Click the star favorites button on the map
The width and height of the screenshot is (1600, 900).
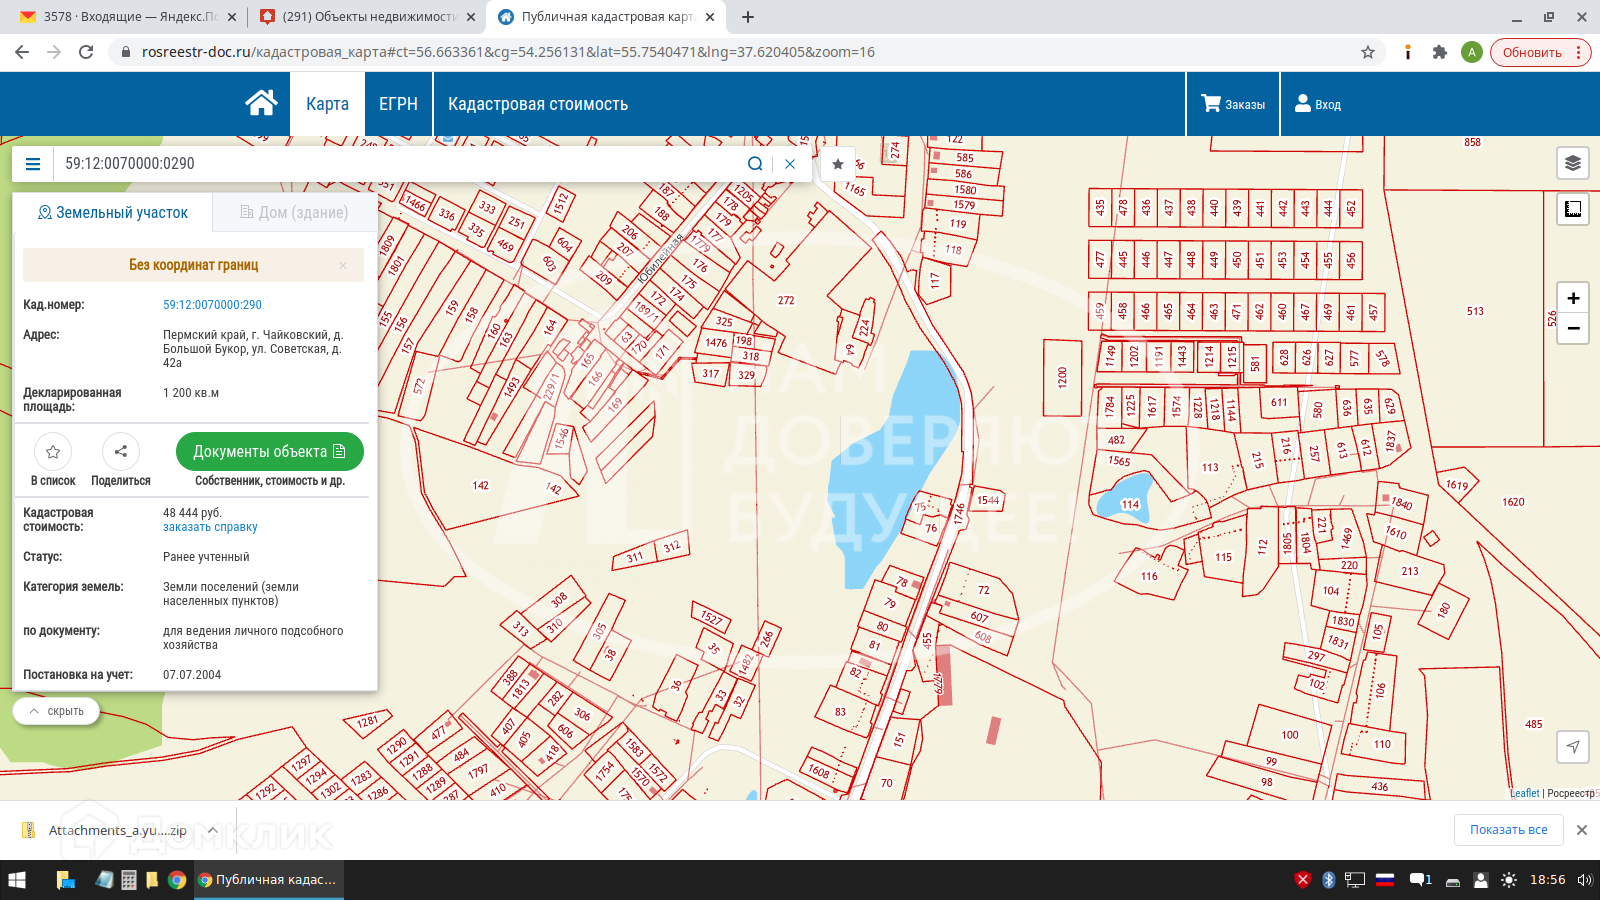[838, 164]
